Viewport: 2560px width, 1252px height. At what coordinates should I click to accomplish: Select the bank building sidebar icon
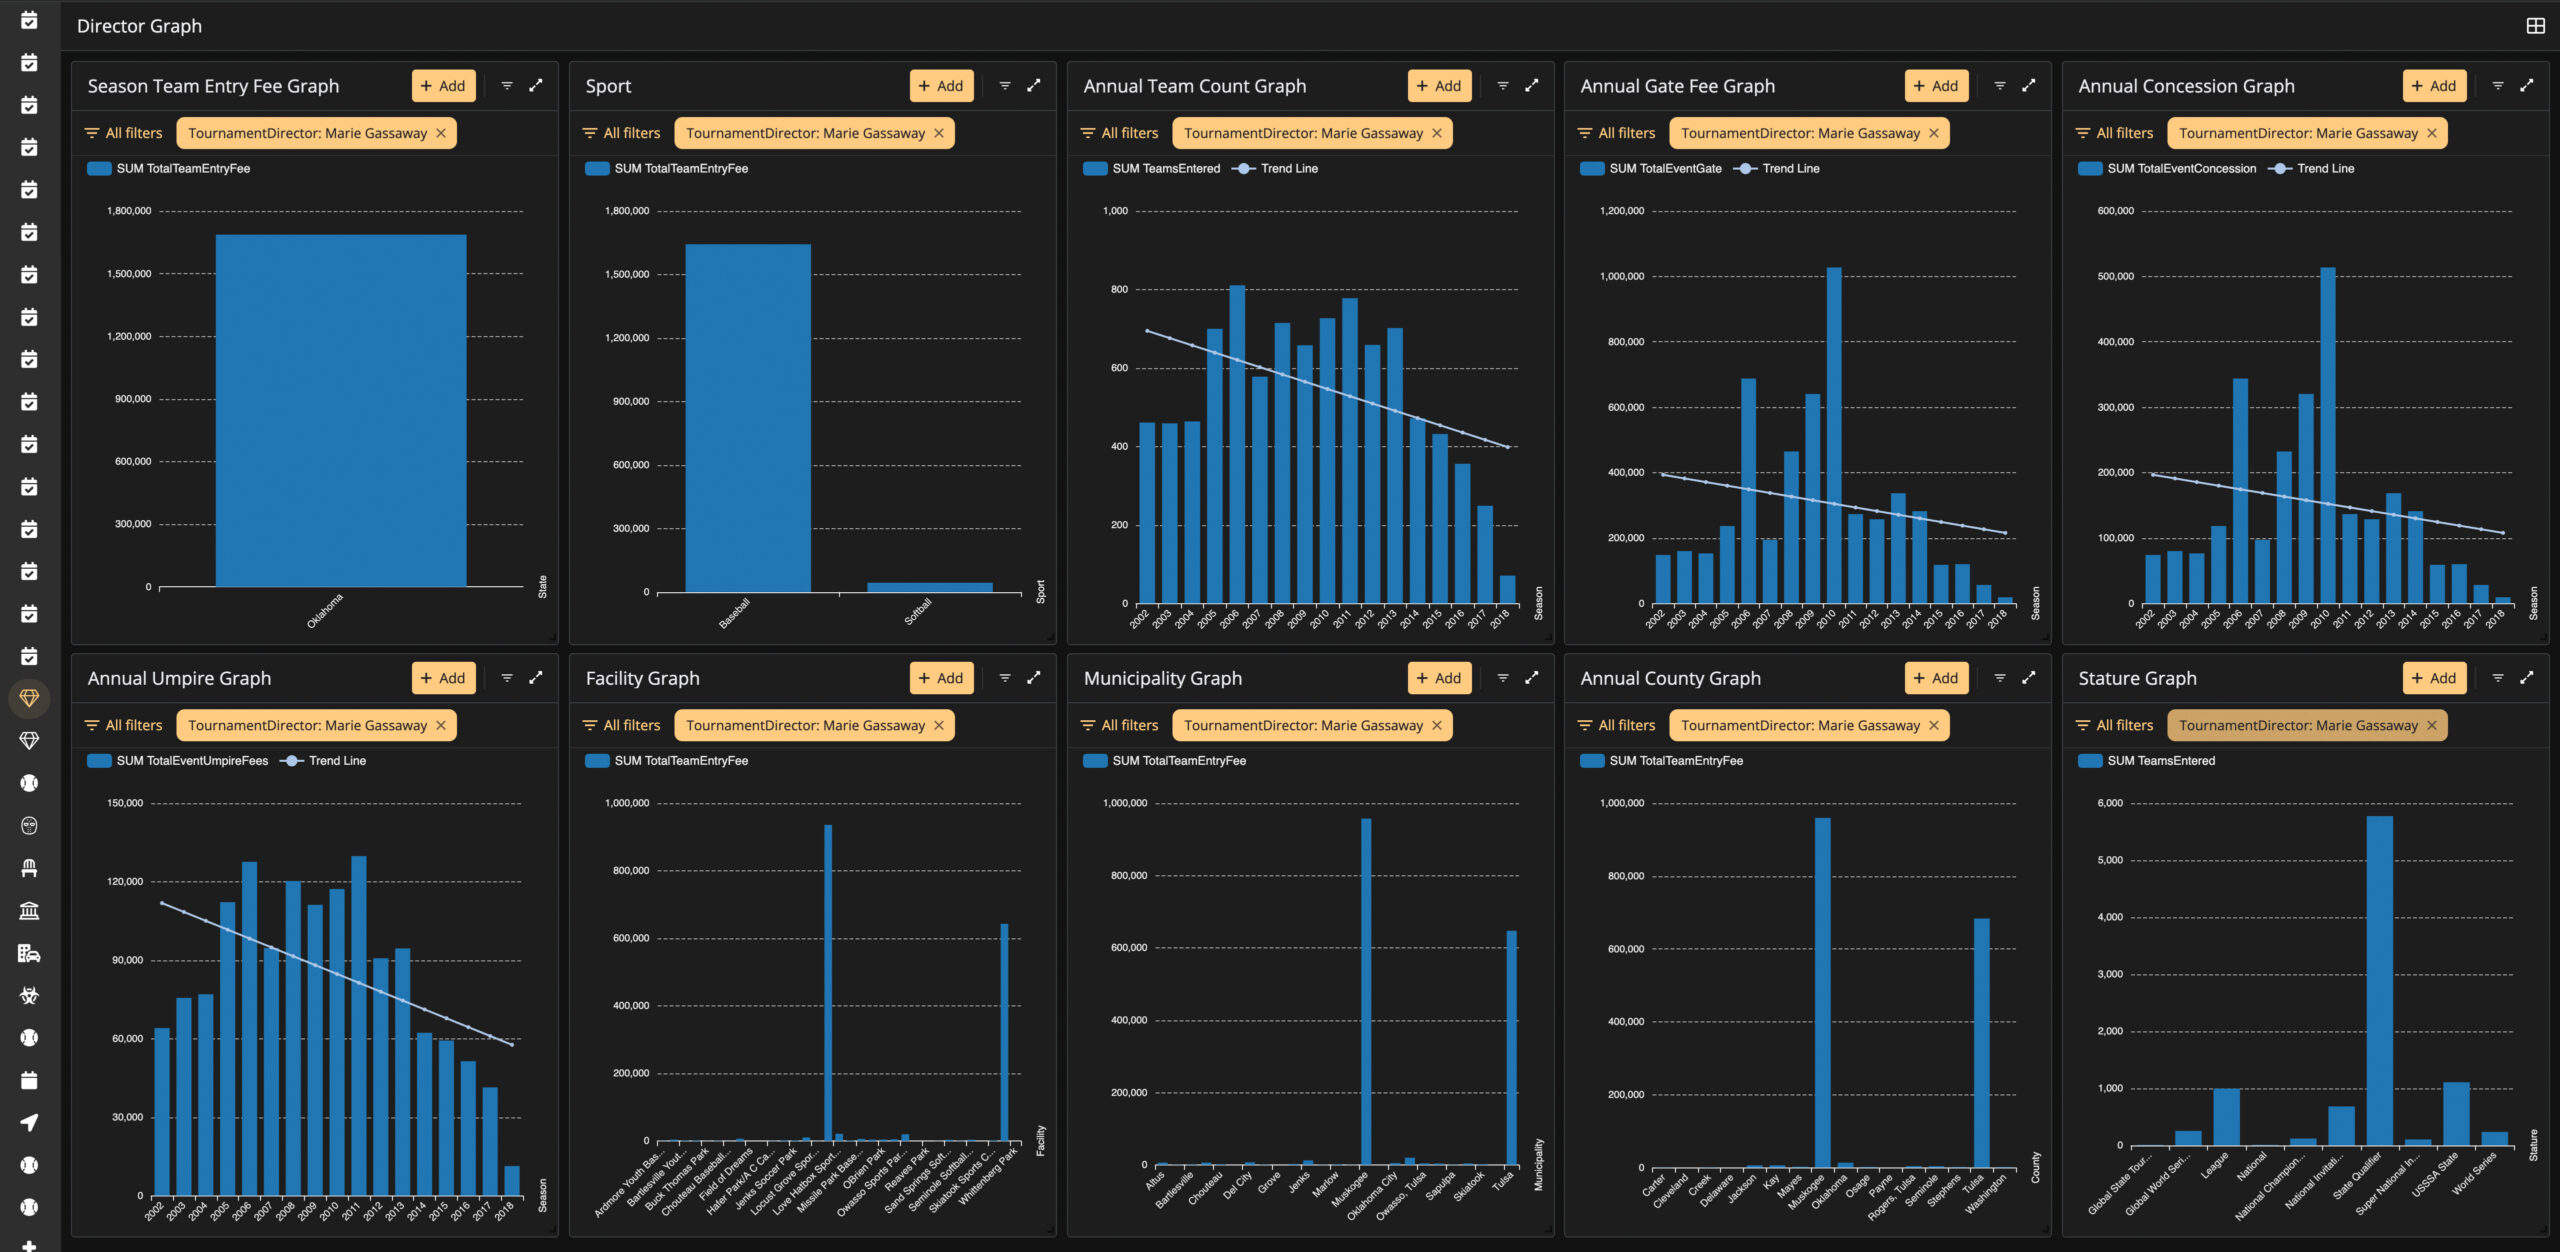click(x=29, y=910)
